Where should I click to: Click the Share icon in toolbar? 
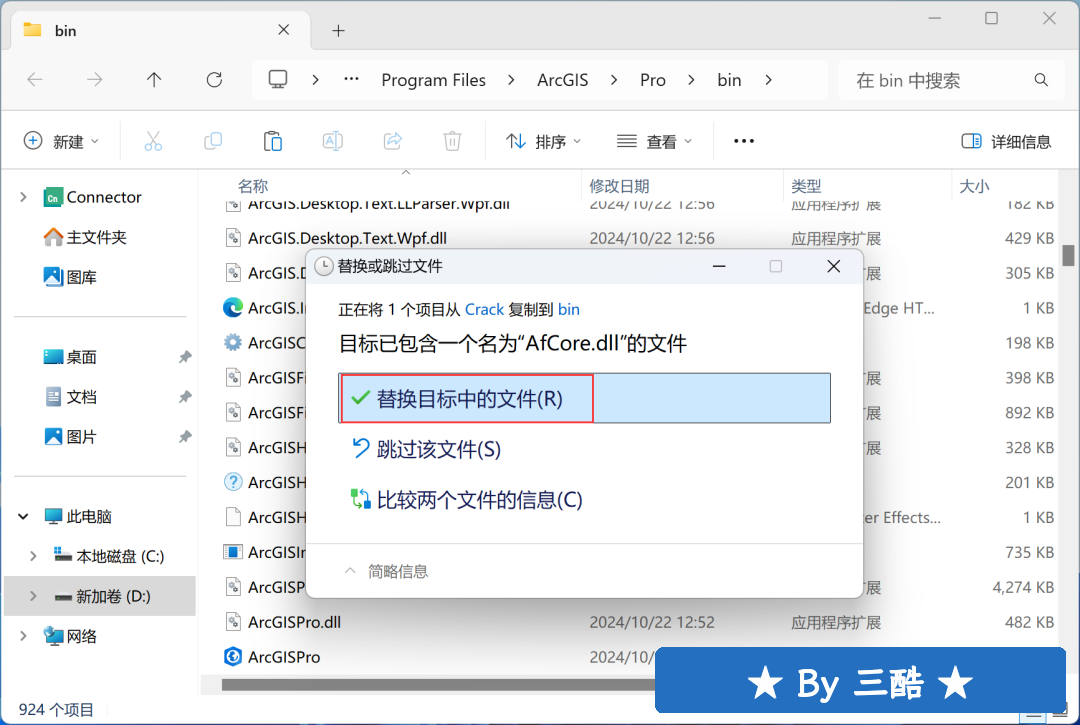[x=393, y=141]
